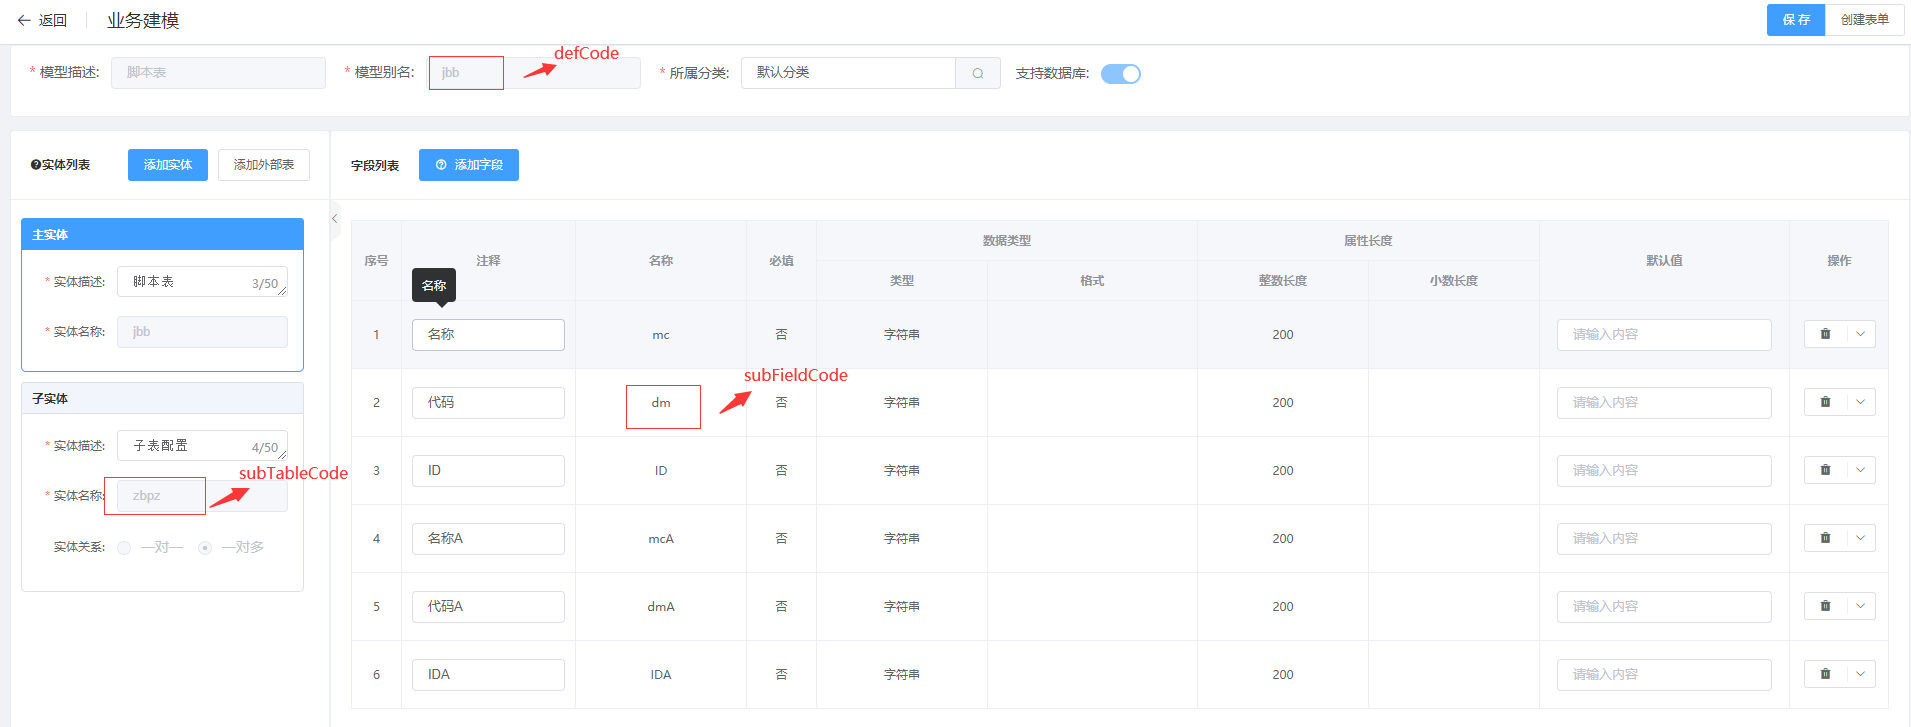Screen dimensions: 1911x727
Task: Click trash icon in the 名称A row
Action: point(1825,538)
